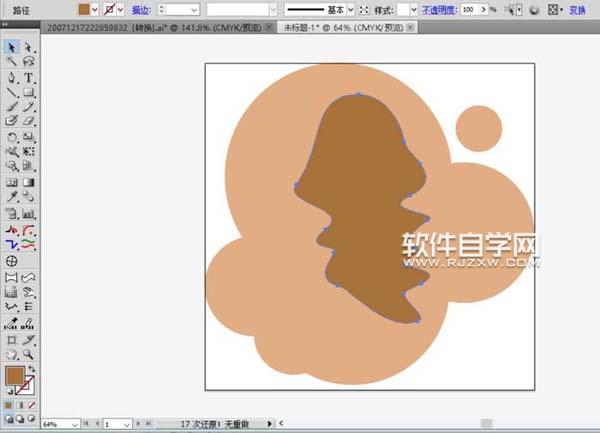The height and width of the screenshot is (433, 600).
Task: Set paint mode to Color
Action: [8, 405]
